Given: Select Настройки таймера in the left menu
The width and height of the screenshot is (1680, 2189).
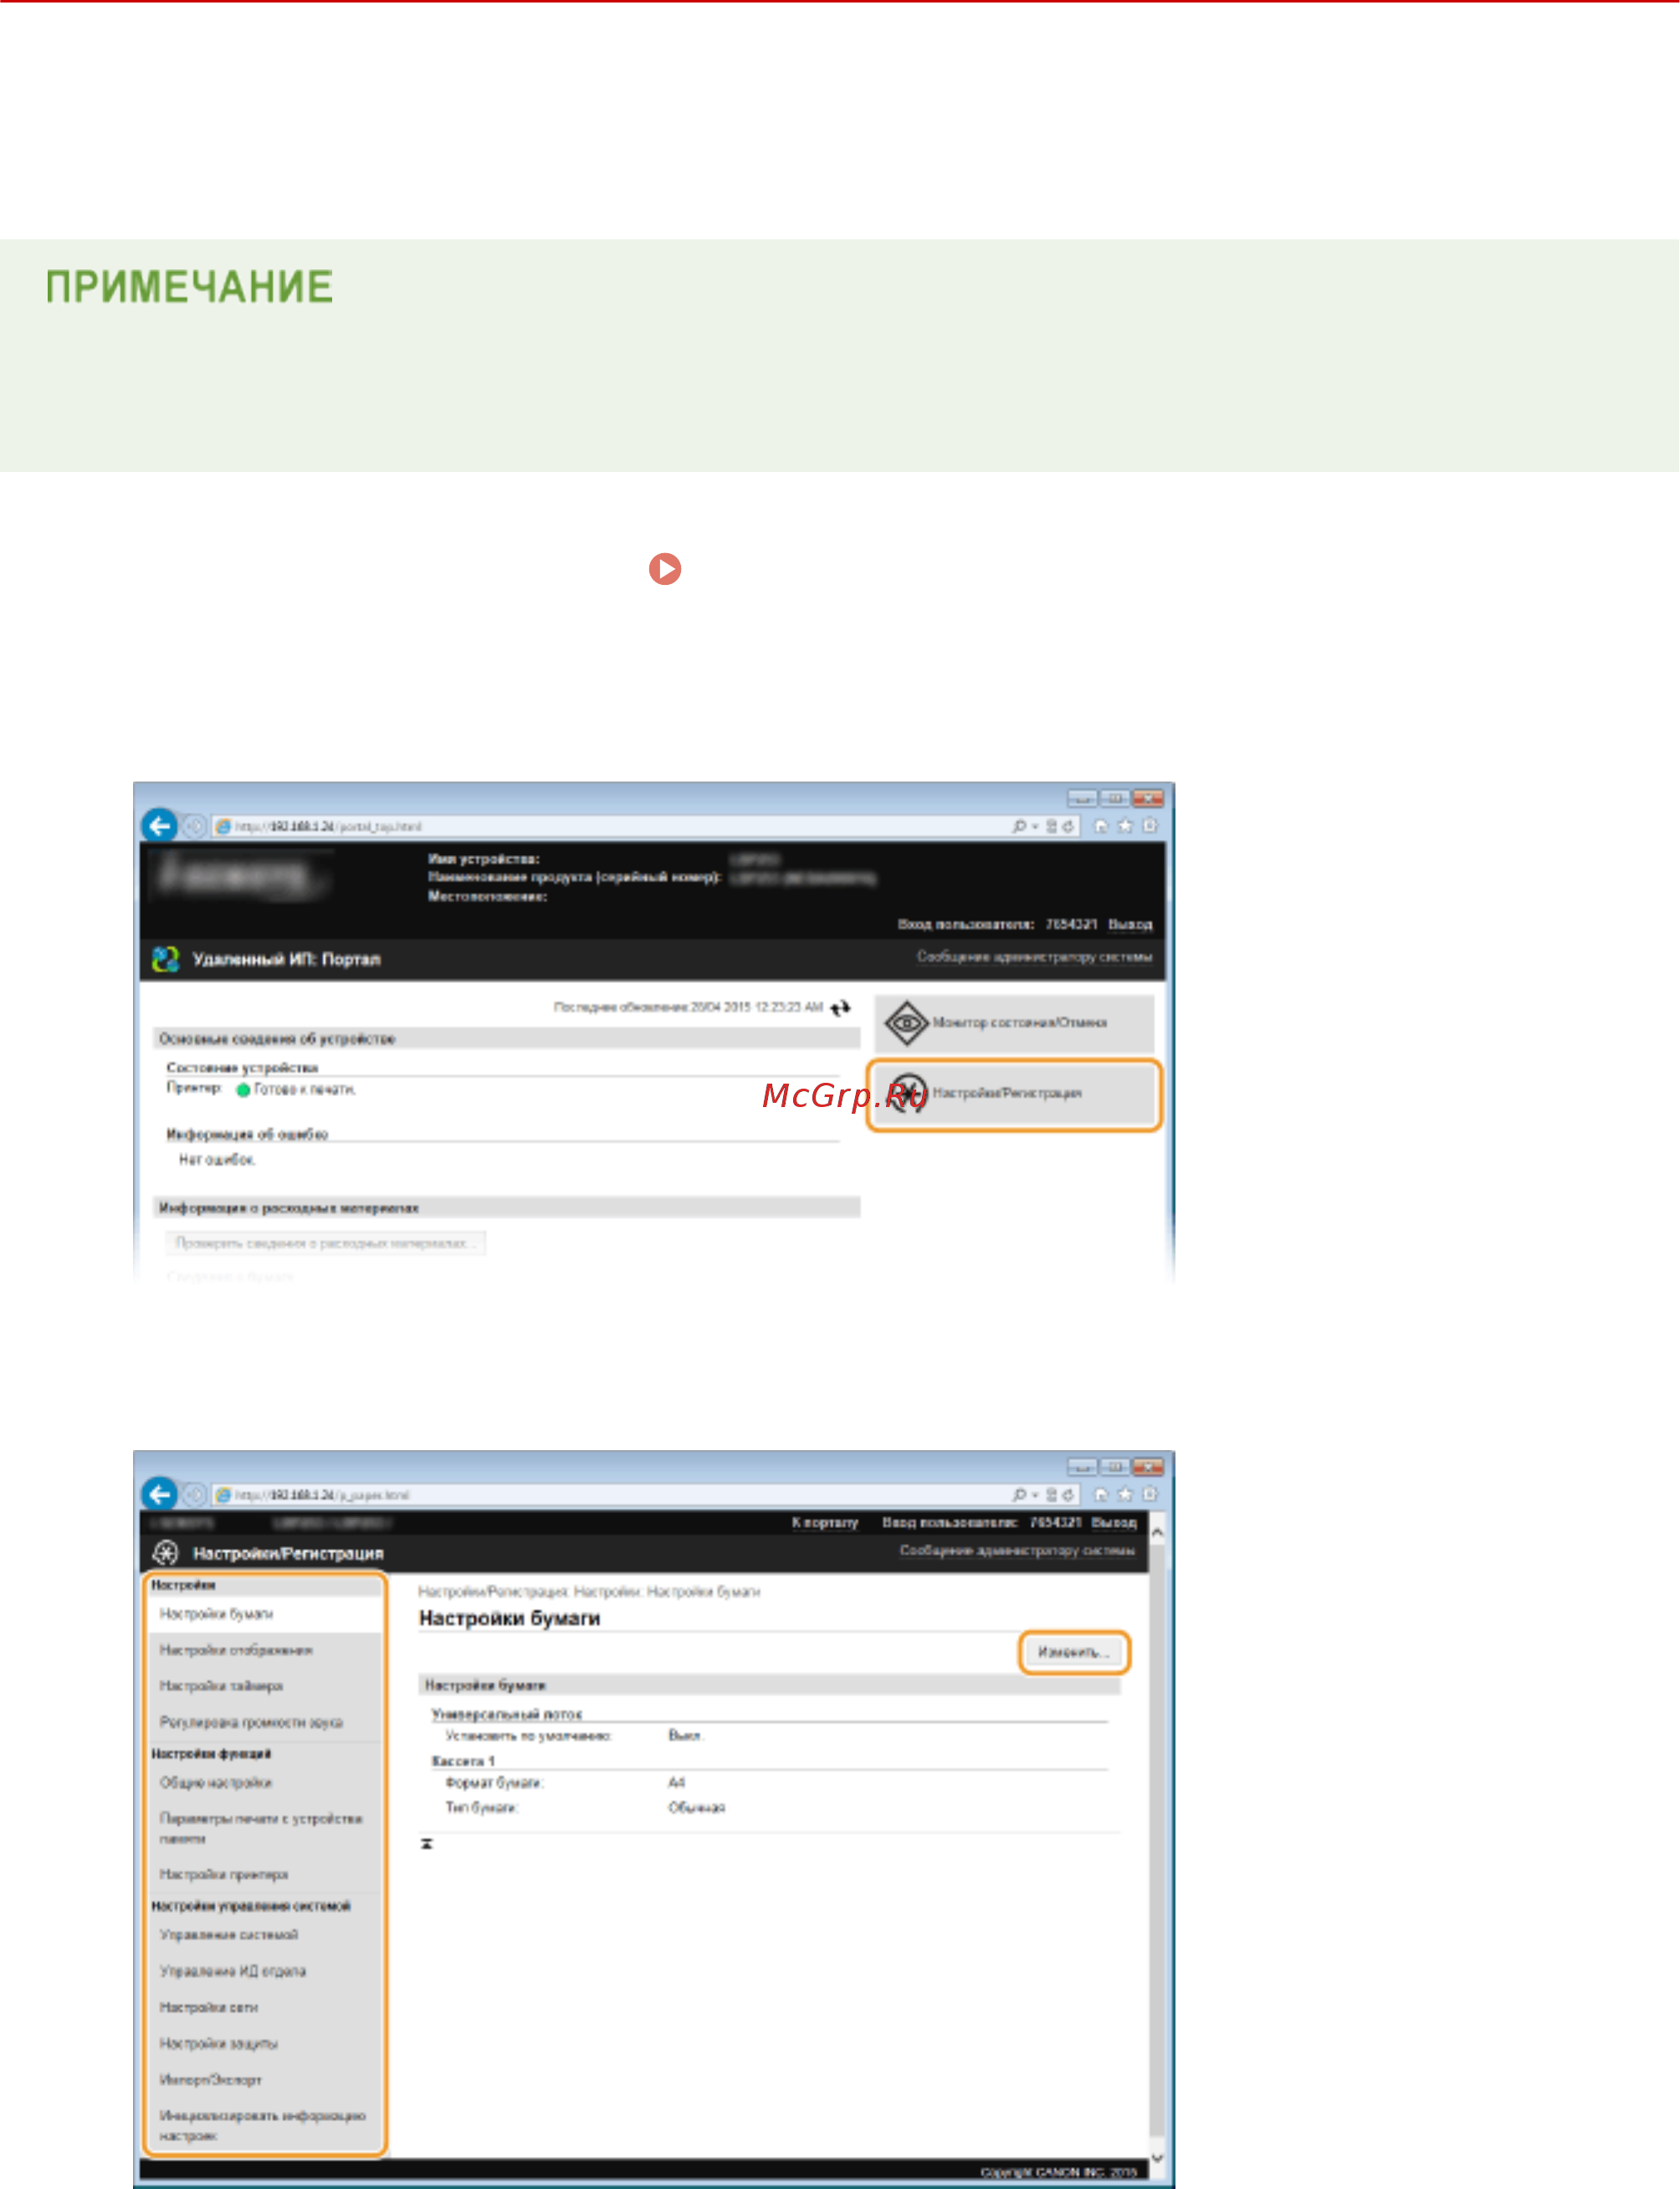Looking at the screenshot, I should click(265, 1686).
